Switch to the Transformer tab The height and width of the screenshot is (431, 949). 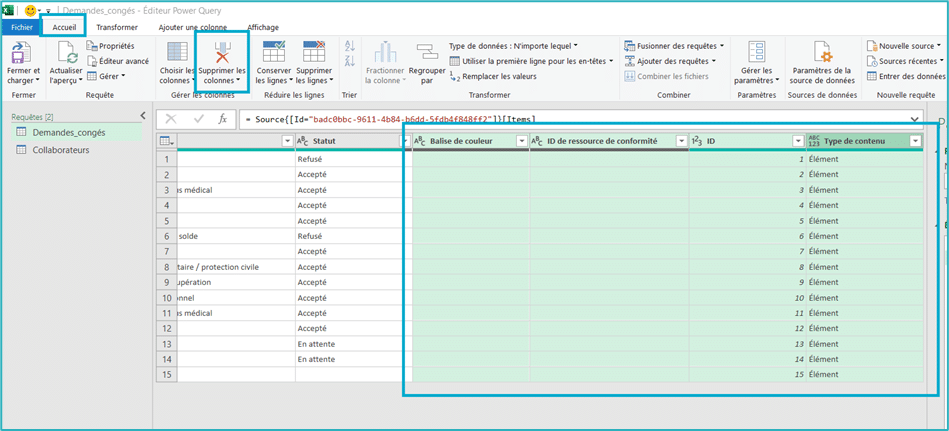point(117,27)
